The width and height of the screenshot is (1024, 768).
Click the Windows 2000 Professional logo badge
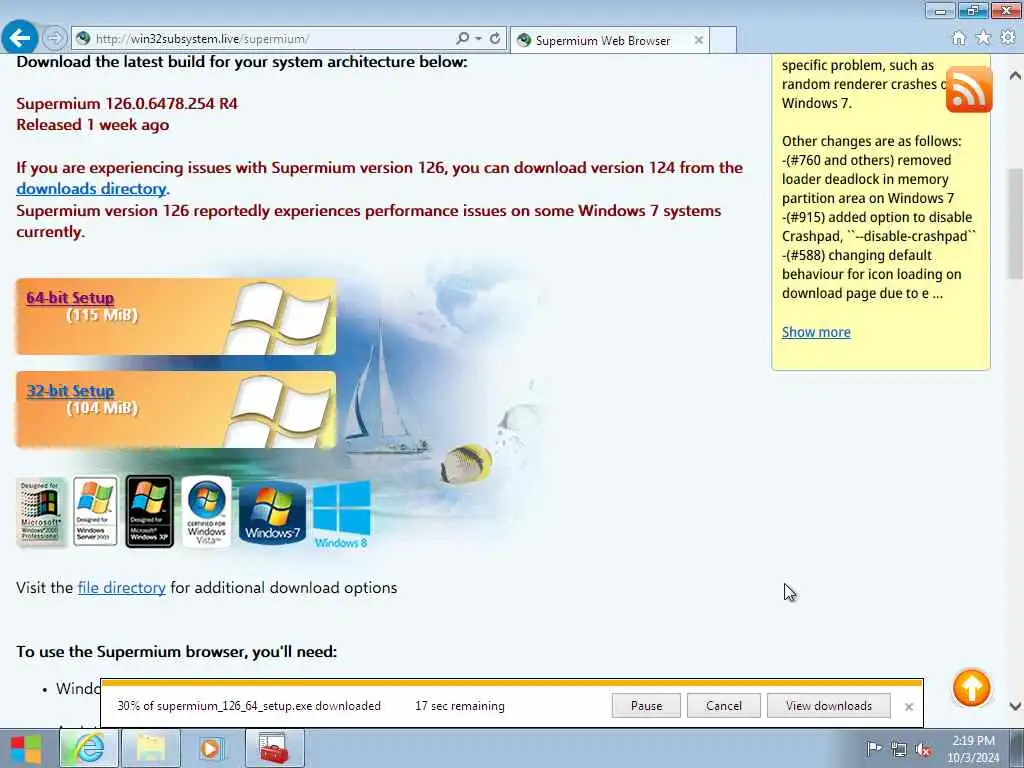click(40, 511)
